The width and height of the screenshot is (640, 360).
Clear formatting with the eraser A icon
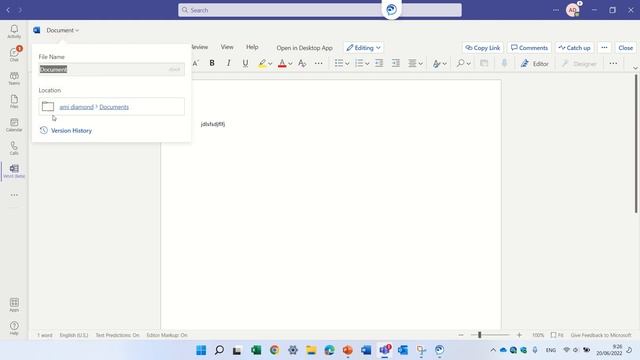click(x=302, y=63)
